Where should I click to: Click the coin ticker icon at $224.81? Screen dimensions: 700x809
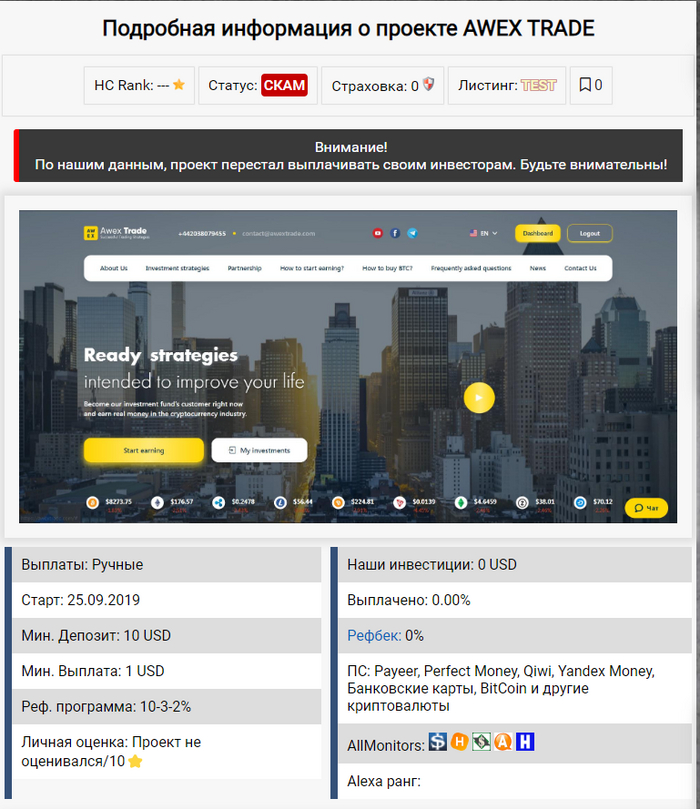click(338, 503)
